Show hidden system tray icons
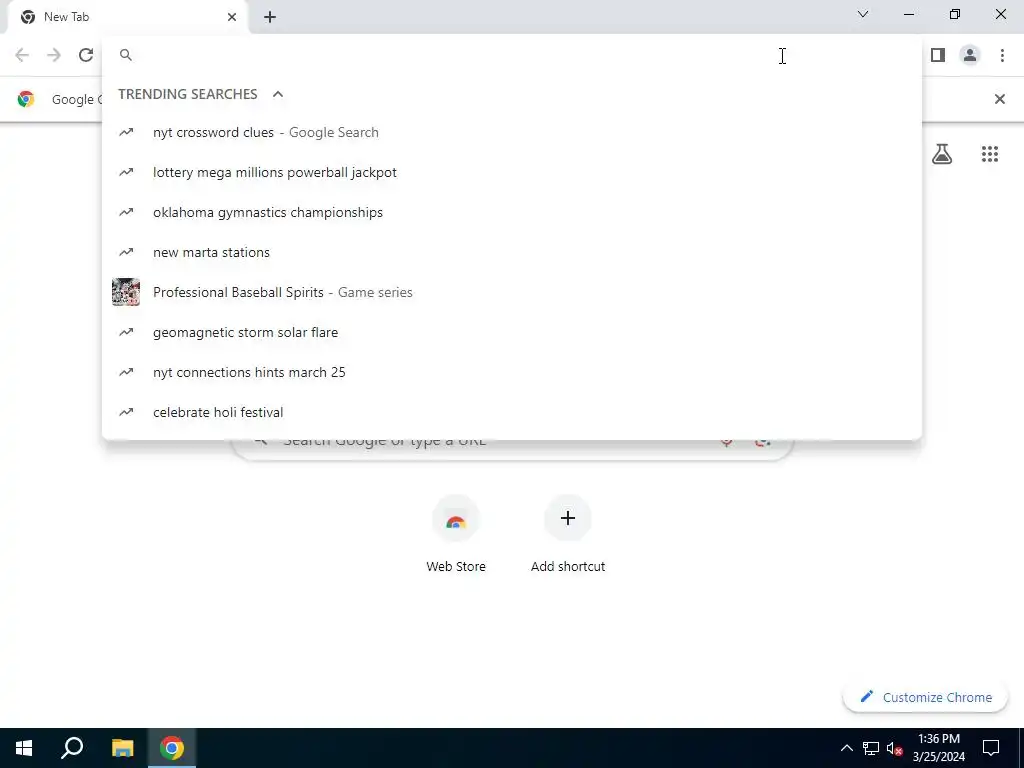The image size is (1024, 768). (x=846, y=748)
